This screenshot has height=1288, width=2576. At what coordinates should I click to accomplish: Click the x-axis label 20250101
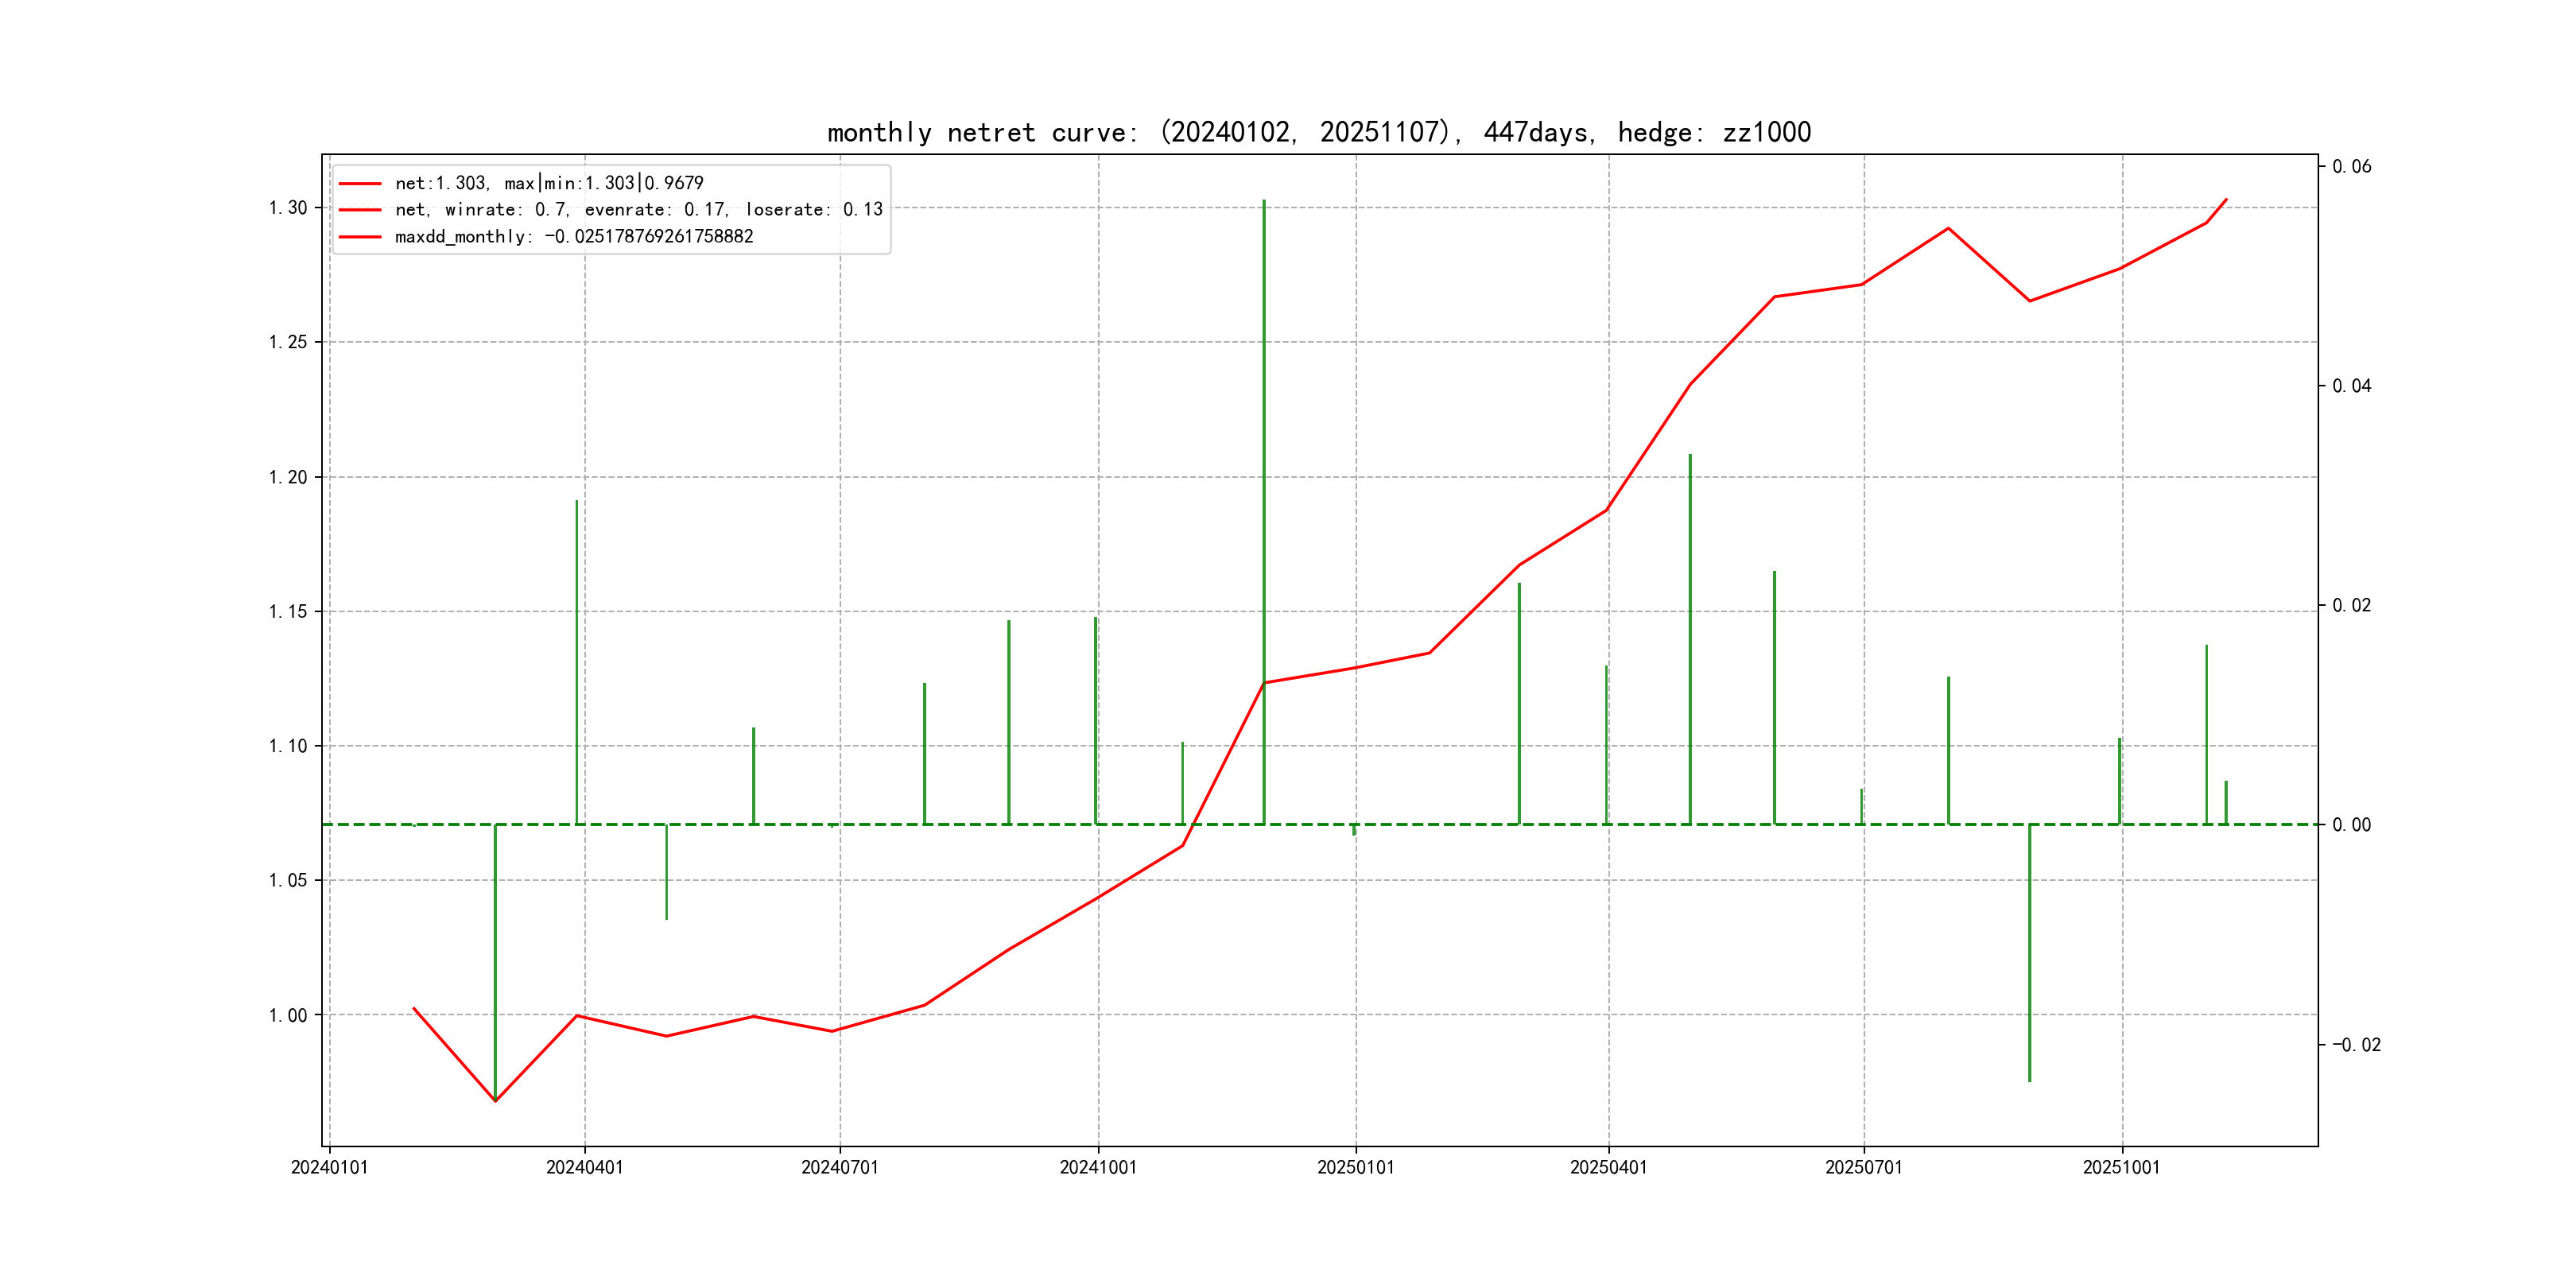click(x=1355, y=1168)
